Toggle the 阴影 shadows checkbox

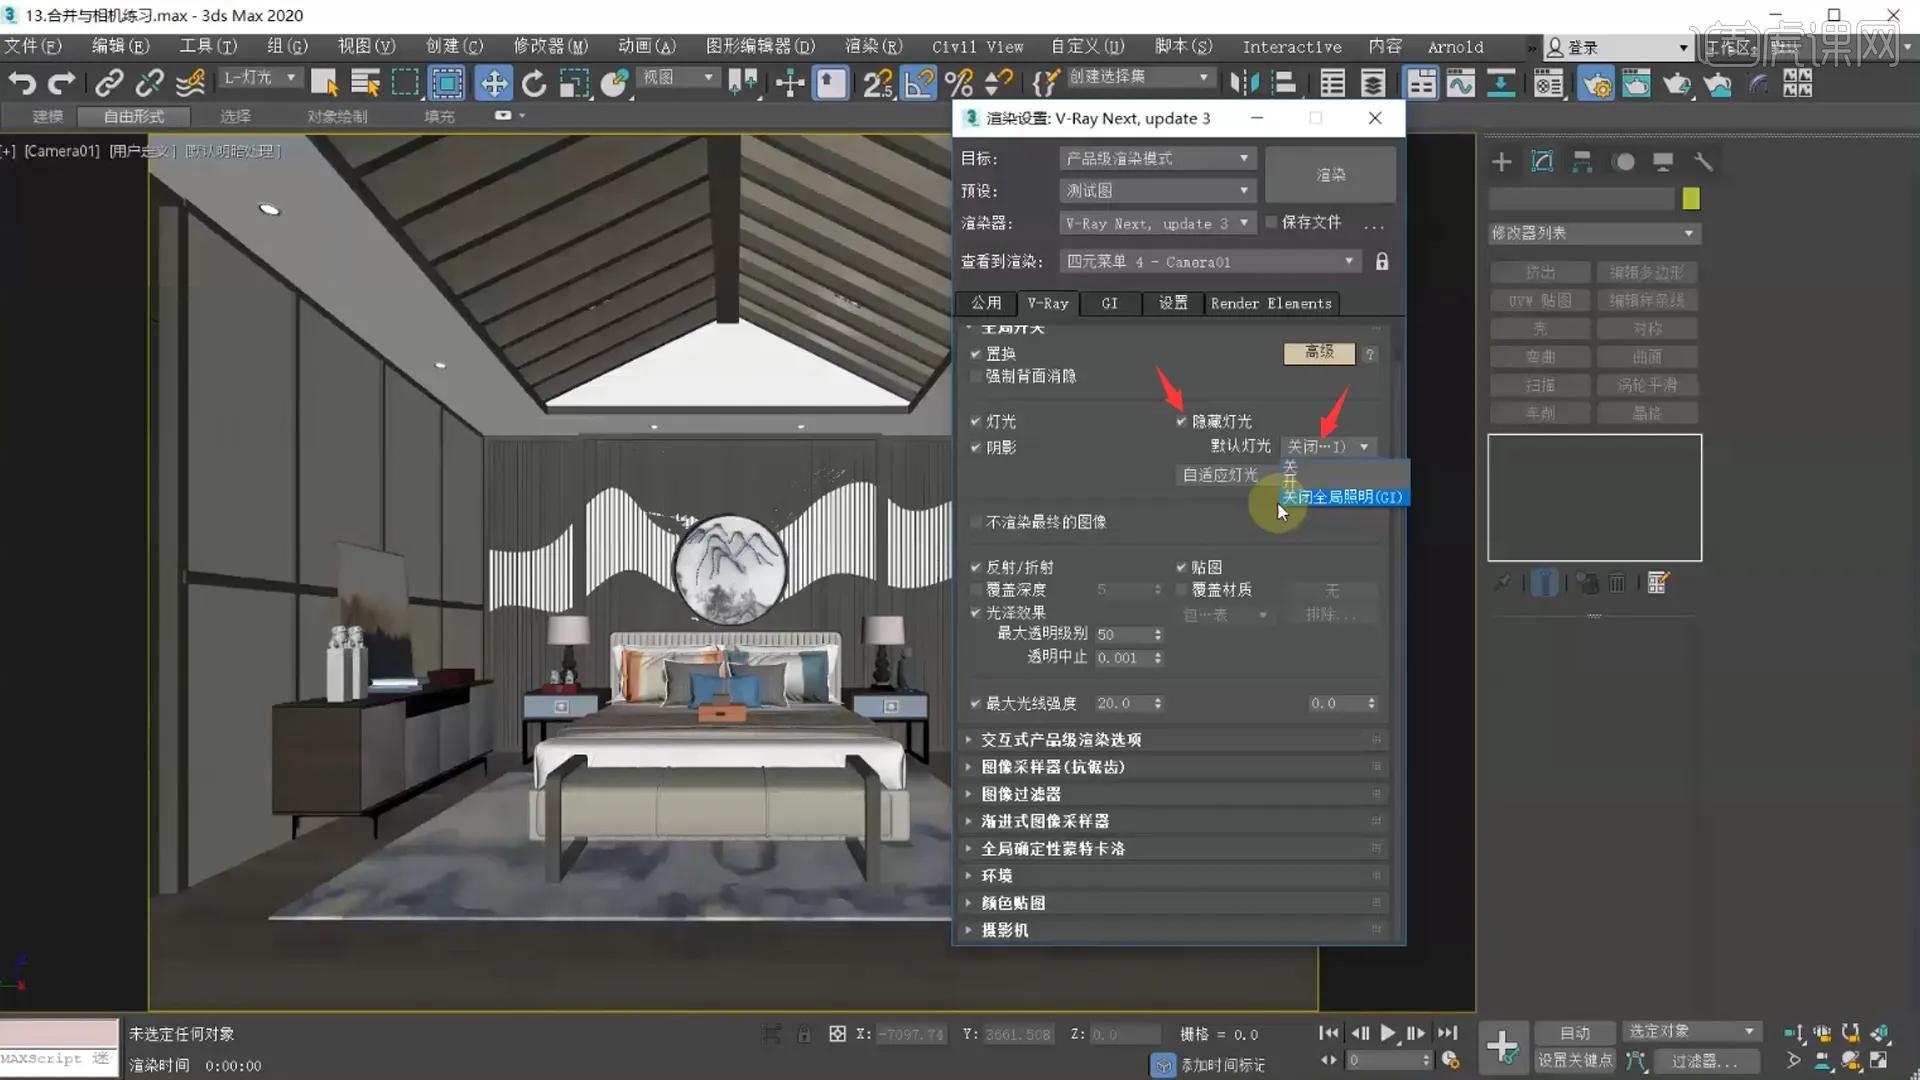pos(976,448)
